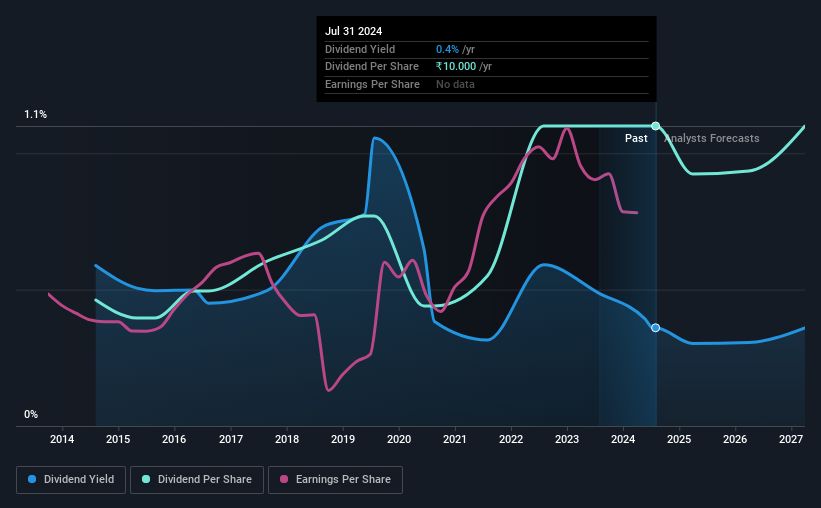The height and width of the screenshot is (508, 821).
Task: Click the 2016 x-axis label
Action: tap(174, 439)
